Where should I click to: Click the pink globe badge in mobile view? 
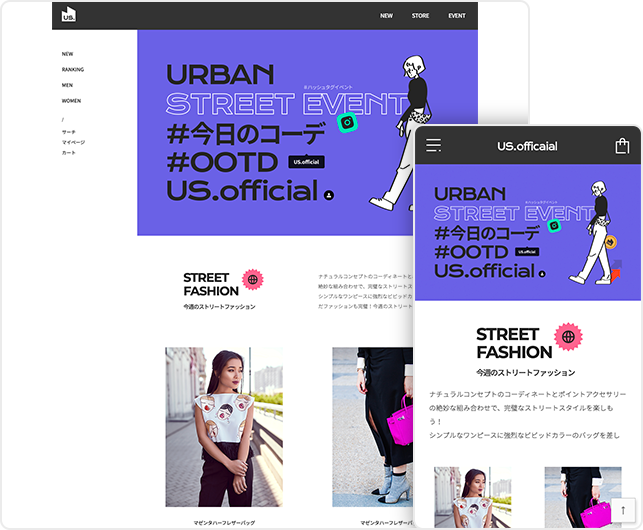click(568, 337)
